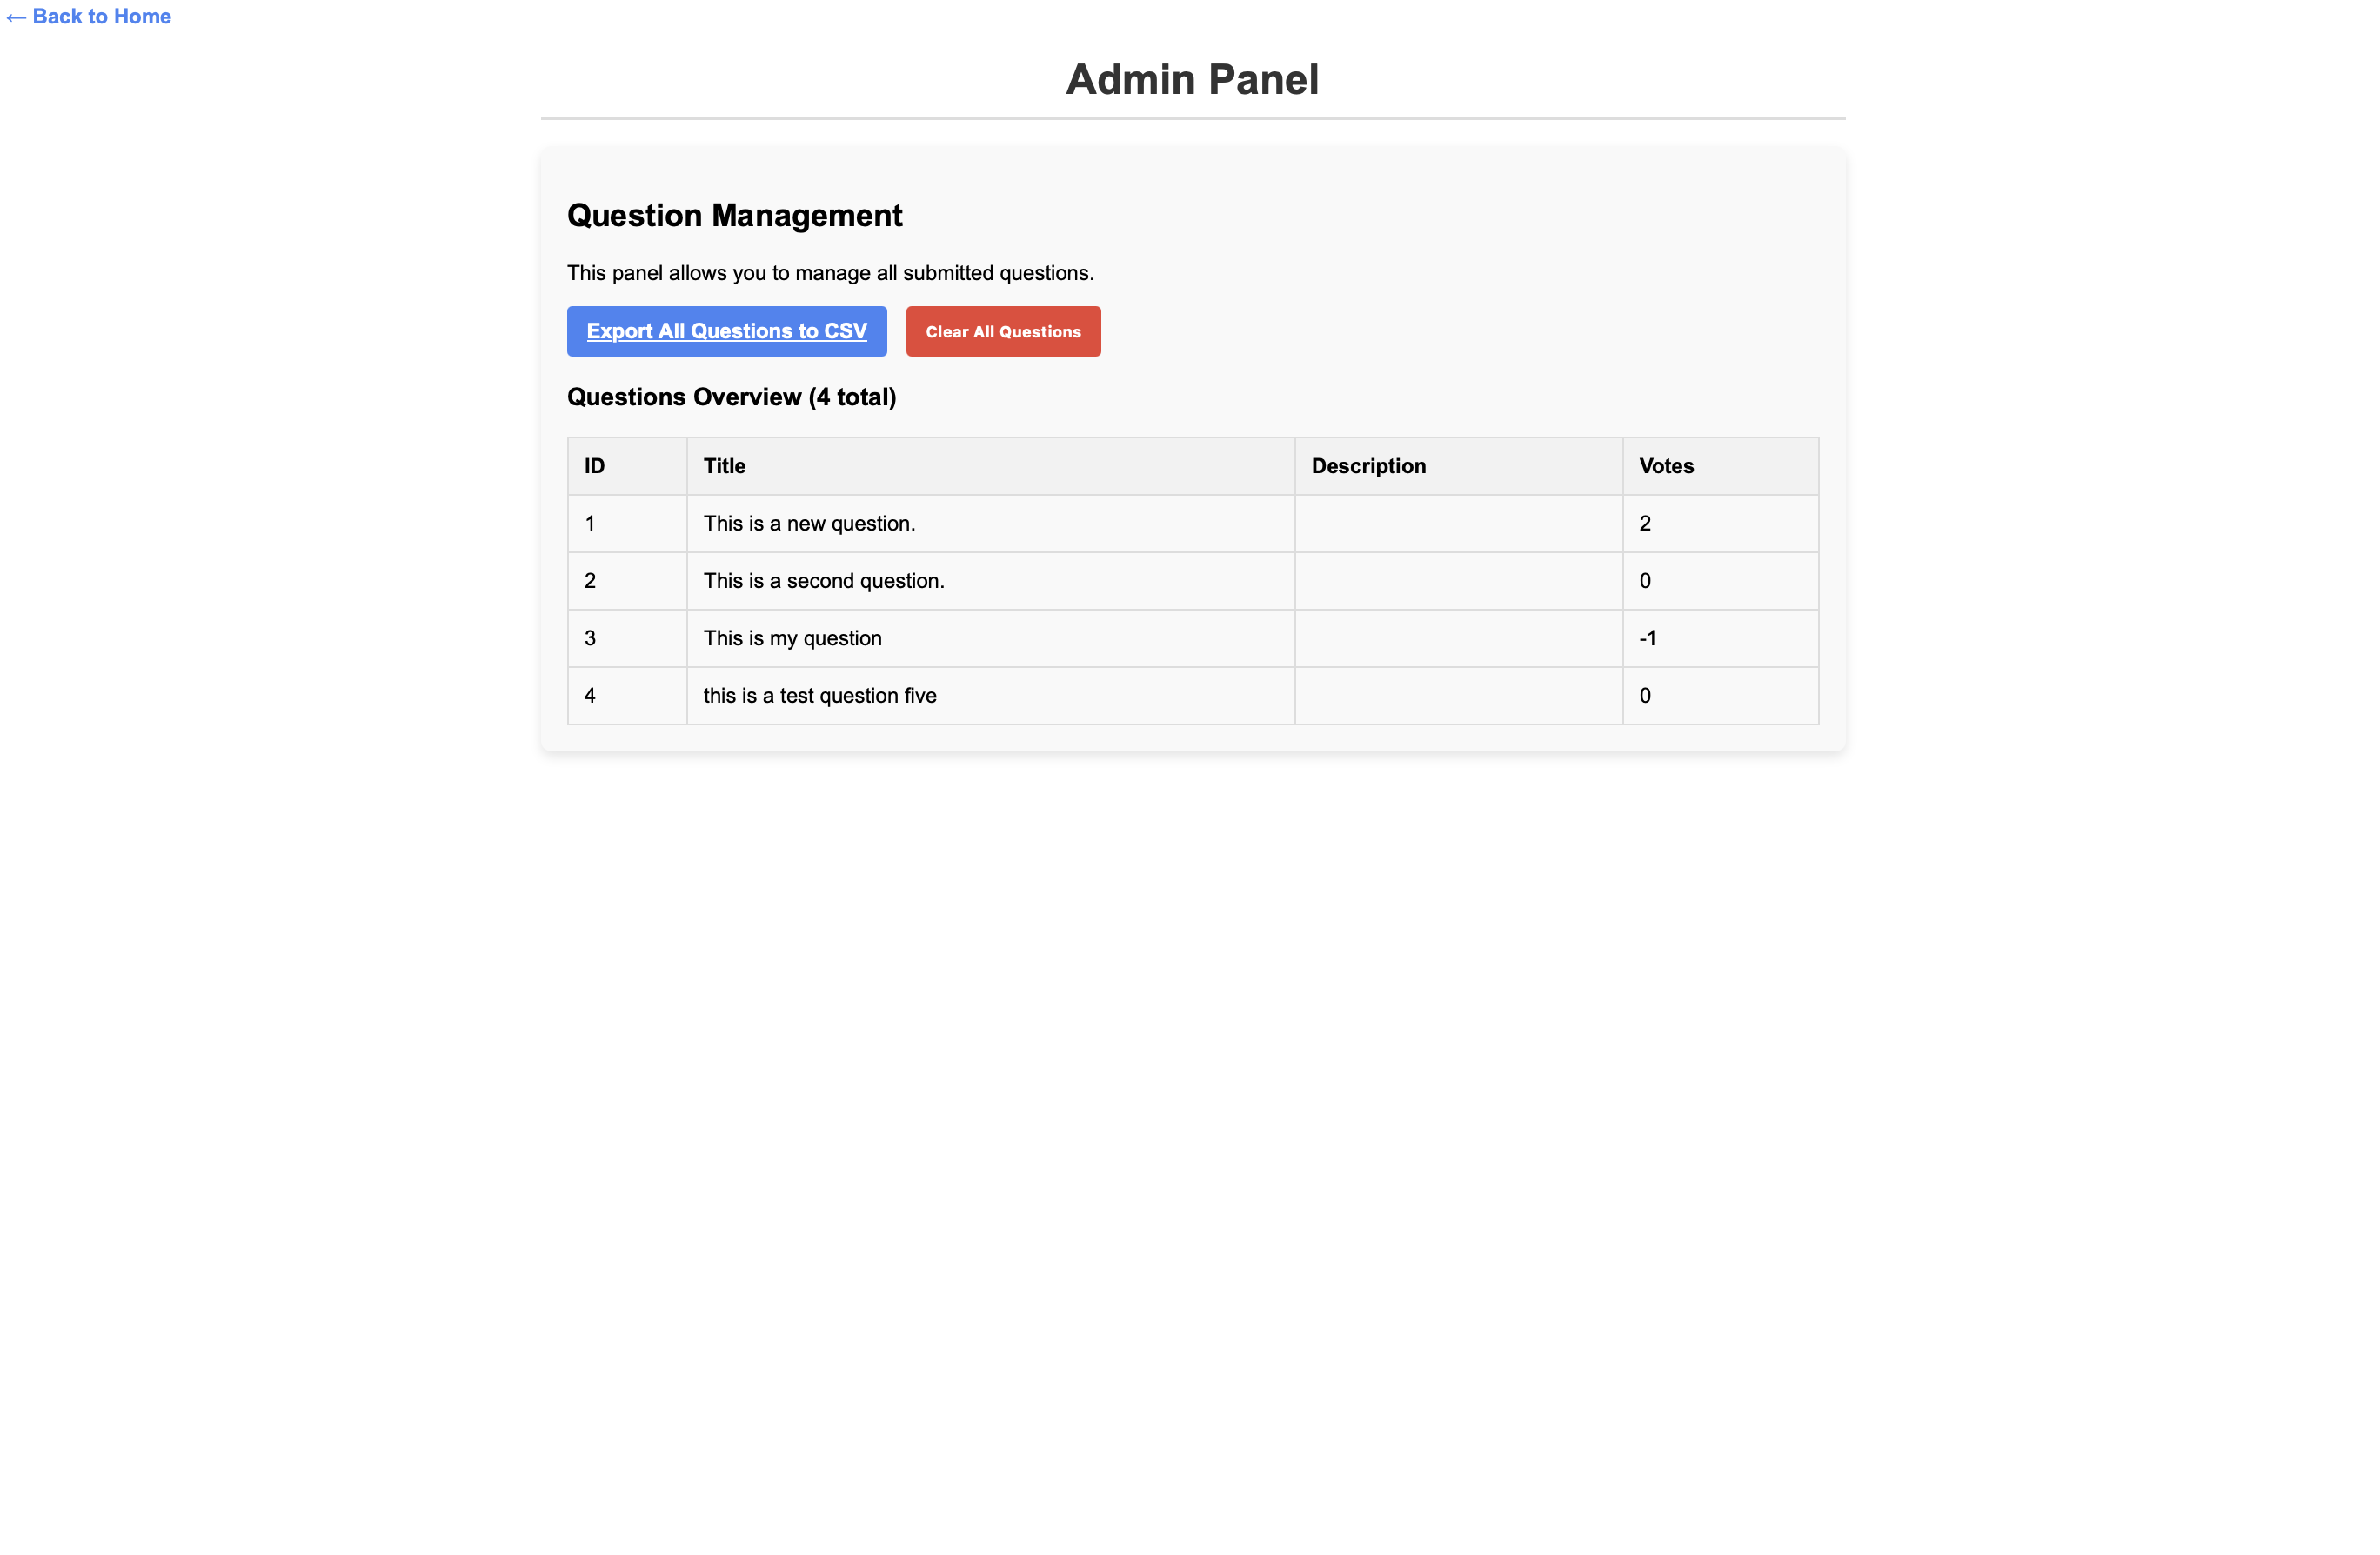Screen dimensions: 2380x1555
Task: Select the Title column header
Action: (x=990, y=466)
